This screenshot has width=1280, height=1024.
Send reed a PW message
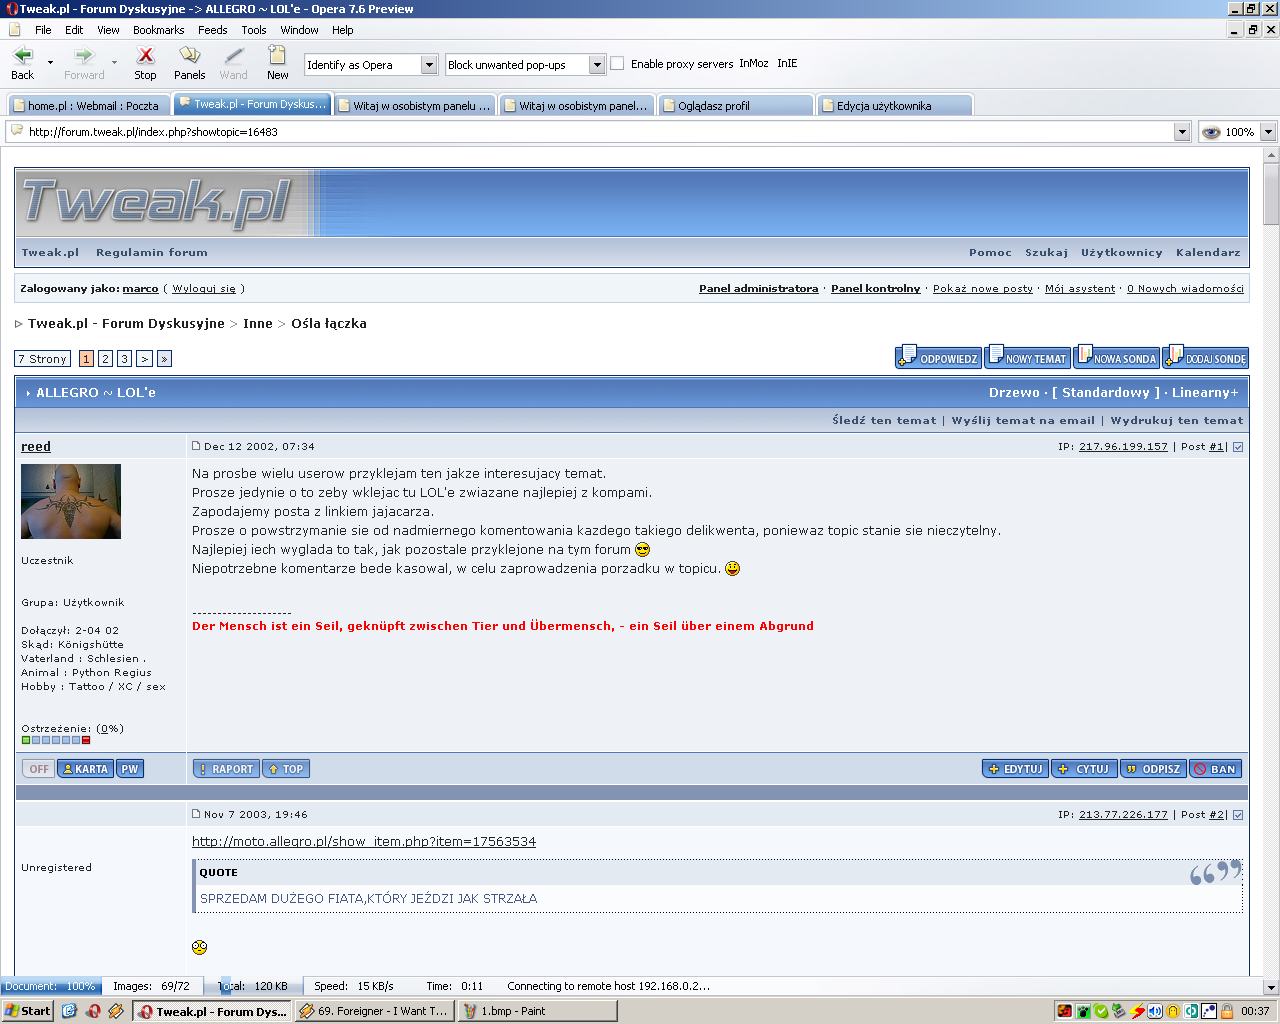tap(130, 769)
